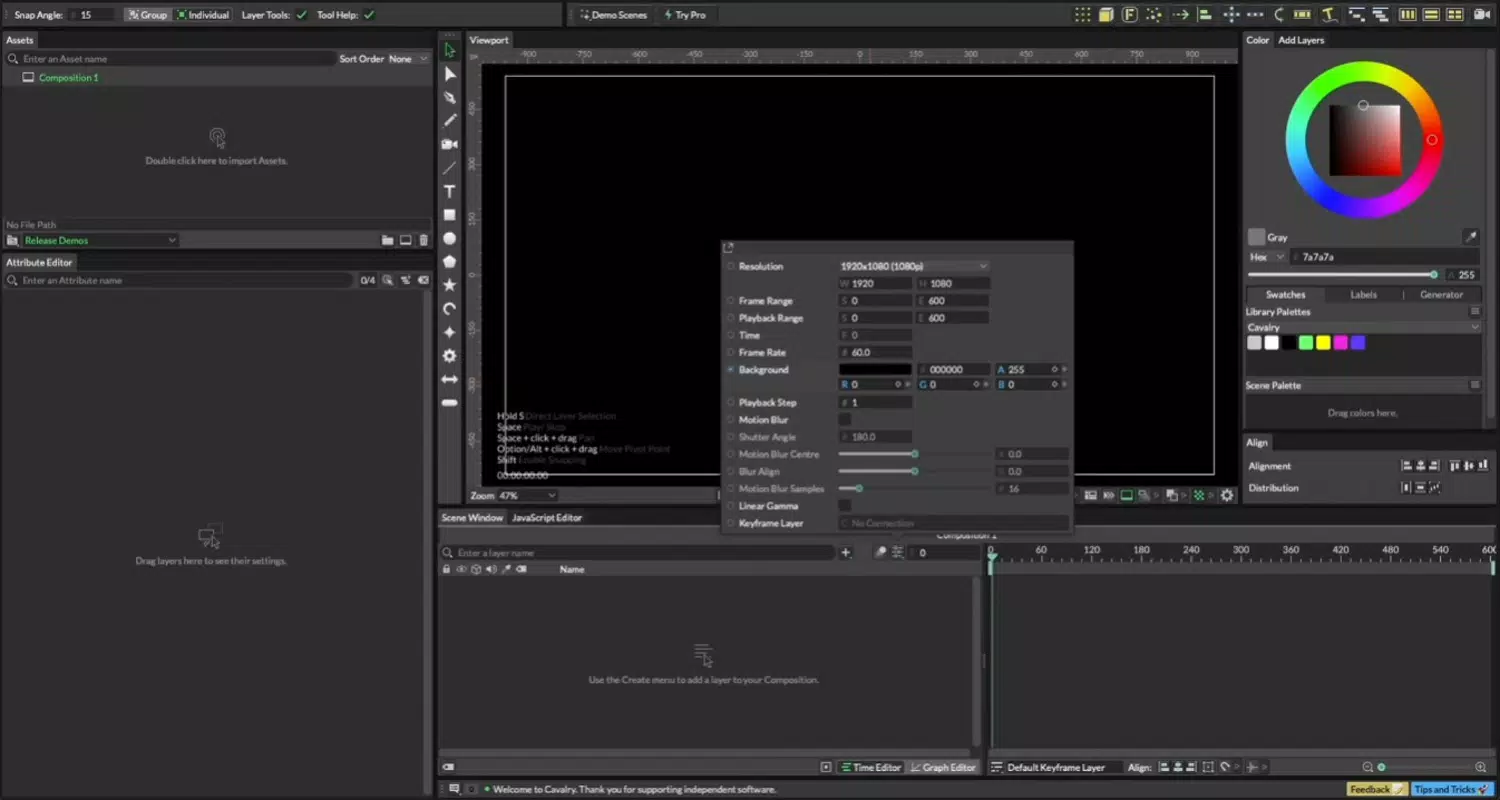Add a new layer with plus icon
This screenshot has height=800, width=1500.
(846, 552)
